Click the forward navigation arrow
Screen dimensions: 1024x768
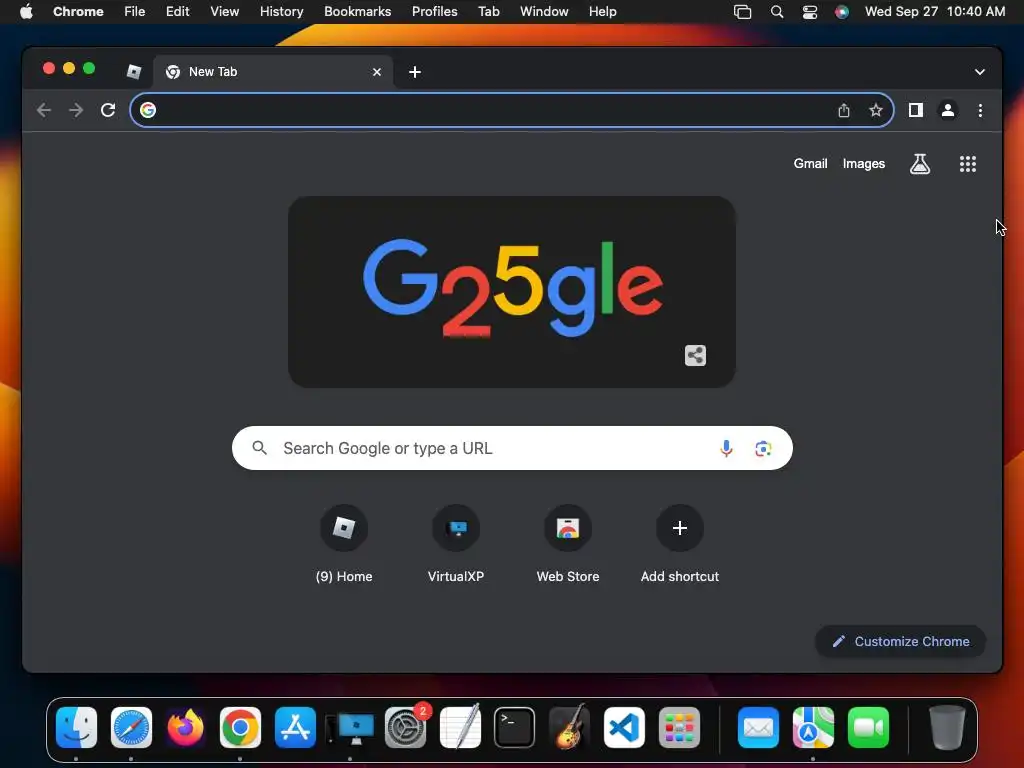coord(76,110)
